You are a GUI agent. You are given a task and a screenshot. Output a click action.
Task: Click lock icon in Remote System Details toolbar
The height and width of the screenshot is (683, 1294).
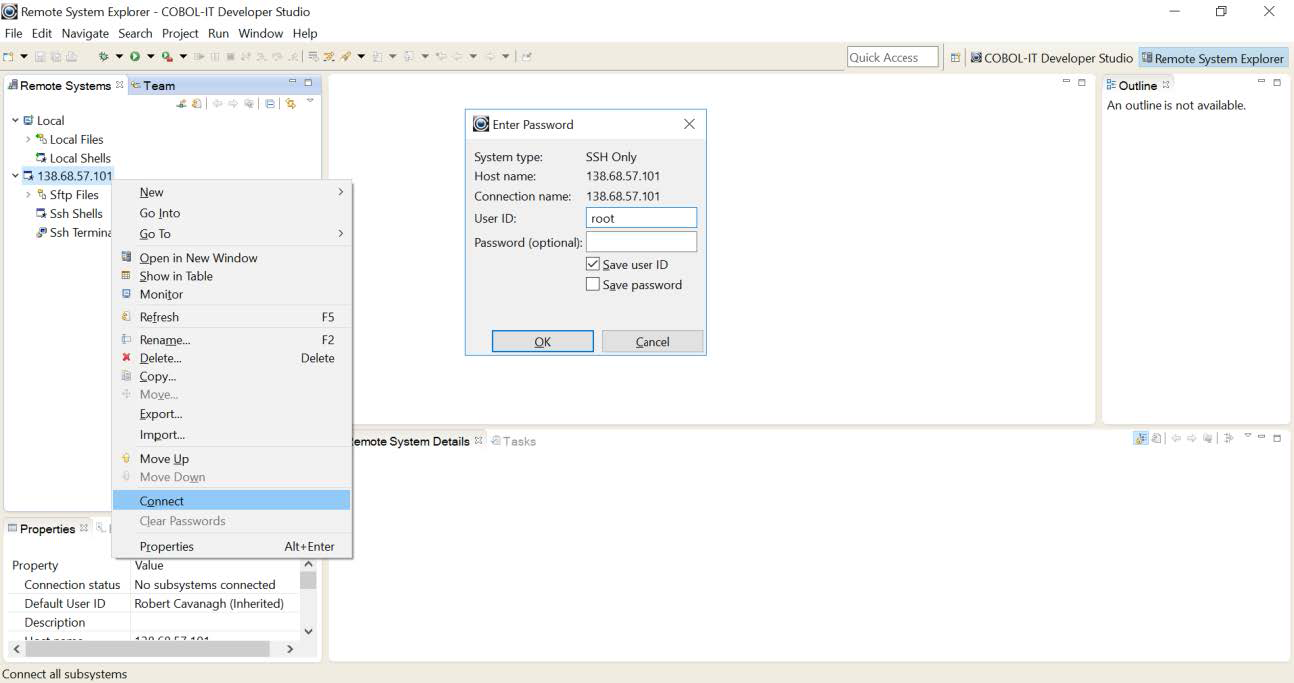[1141, 439]
